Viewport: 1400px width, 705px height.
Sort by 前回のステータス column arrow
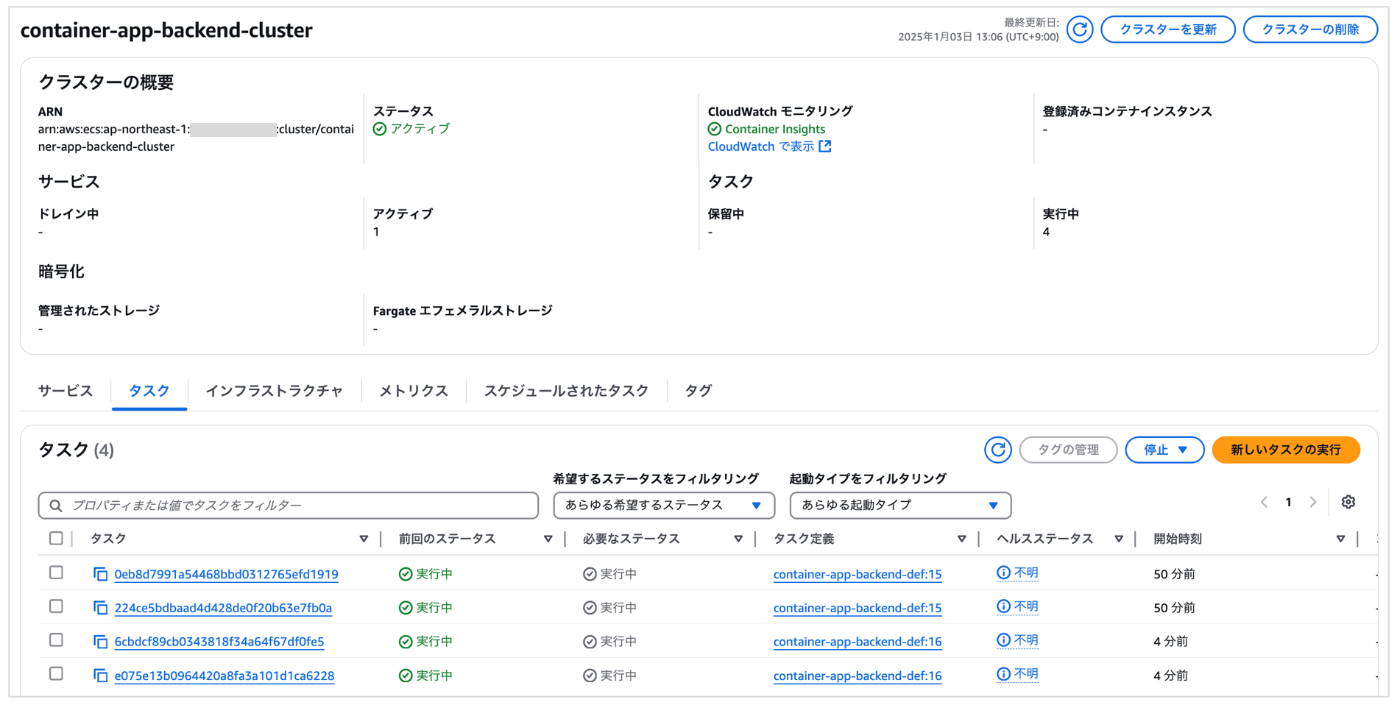pyautogui.click(x=548, y=539)
